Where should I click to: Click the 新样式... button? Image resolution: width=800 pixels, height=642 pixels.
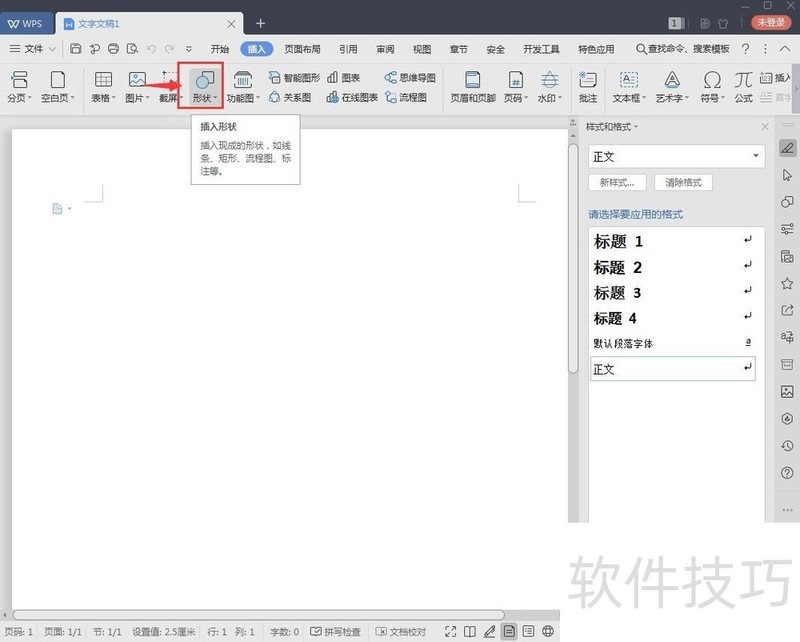(618, 183)
